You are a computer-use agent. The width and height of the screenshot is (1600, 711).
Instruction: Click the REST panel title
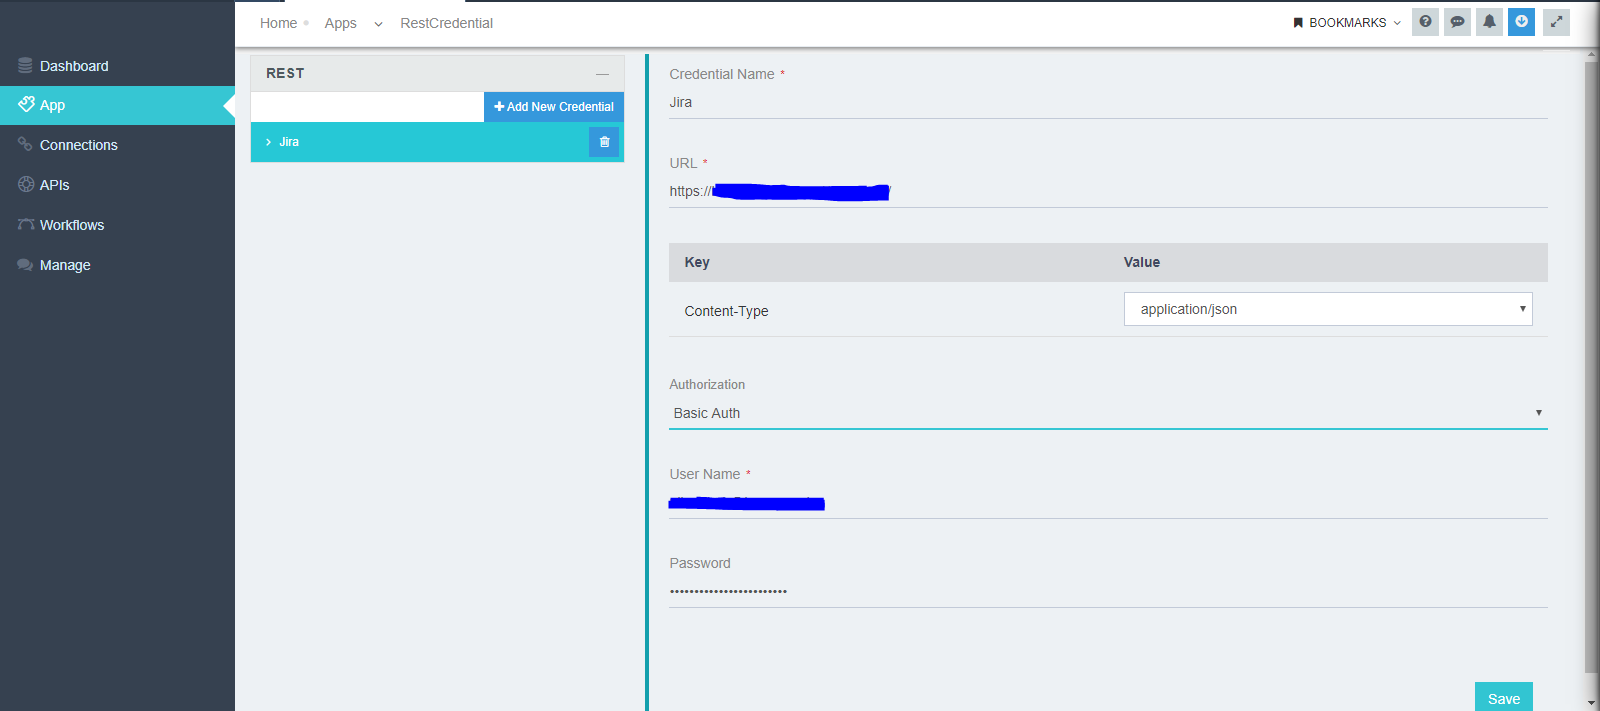tap(285, 74)
